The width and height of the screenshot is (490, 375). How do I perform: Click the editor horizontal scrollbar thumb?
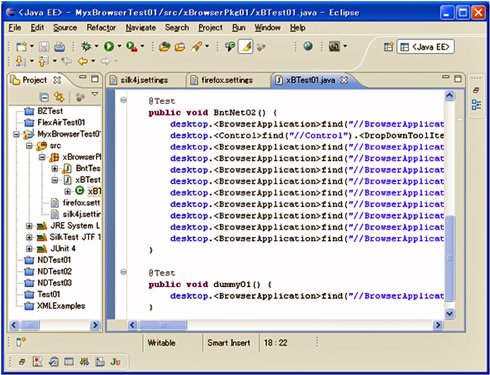tap(163, 325)
